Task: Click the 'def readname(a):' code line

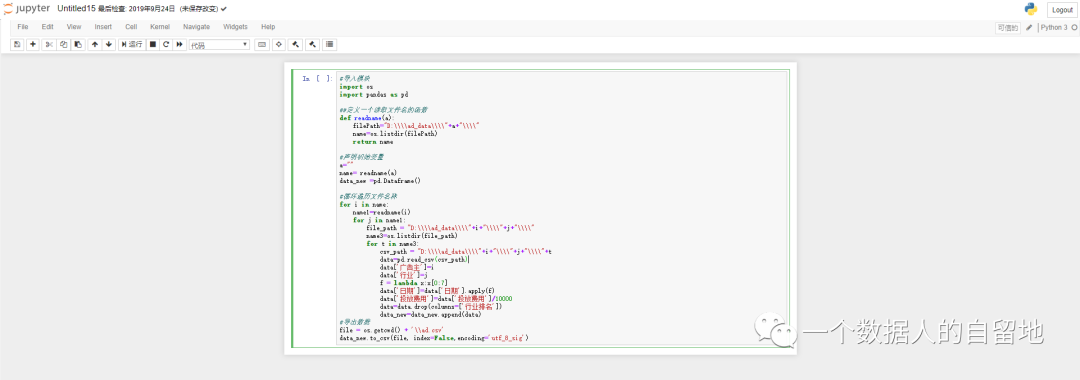Action: point(367,118)
